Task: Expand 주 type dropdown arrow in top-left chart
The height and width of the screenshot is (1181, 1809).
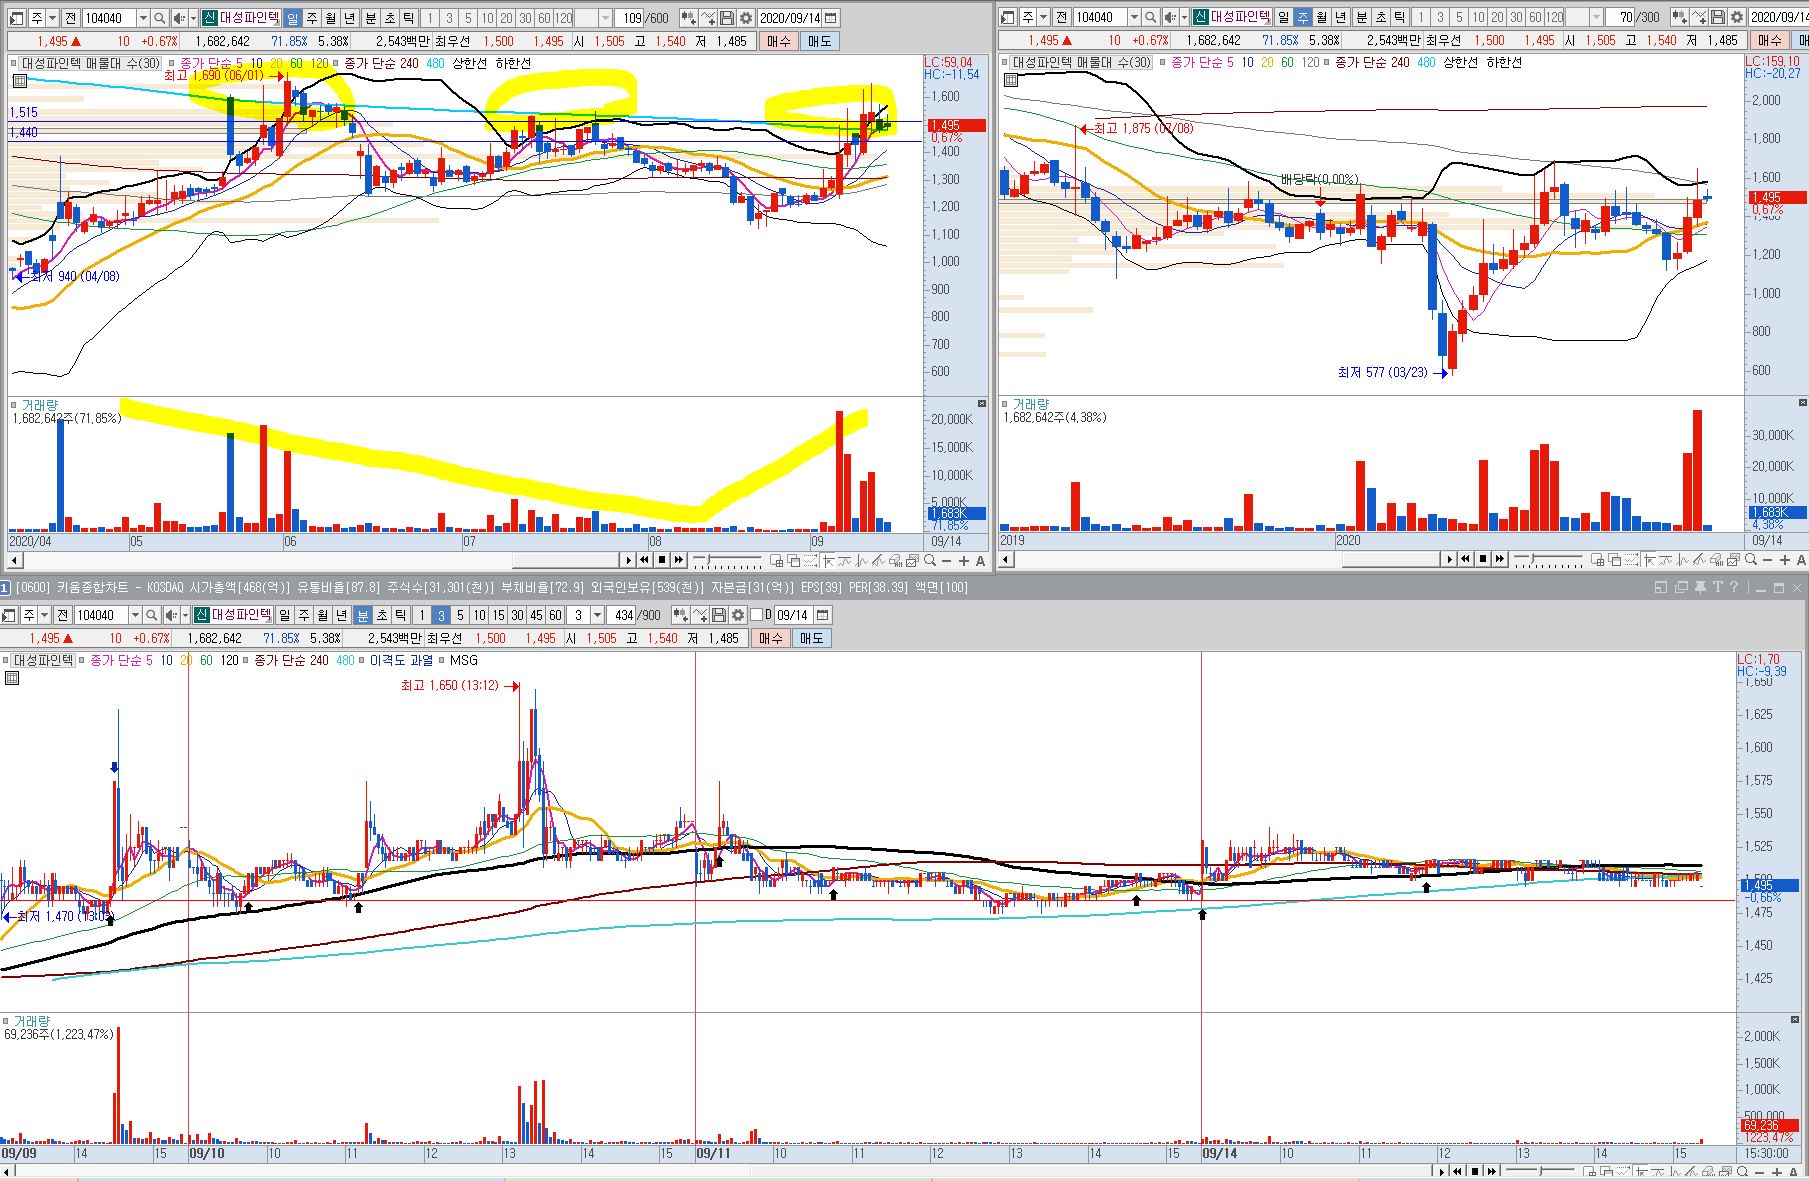Action: pos(52,18)
